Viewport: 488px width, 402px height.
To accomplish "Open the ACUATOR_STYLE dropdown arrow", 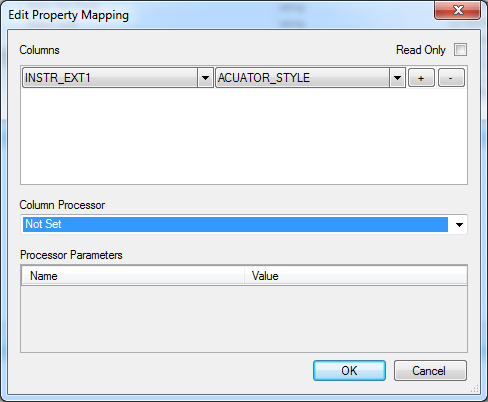I will tap(397, 78).
